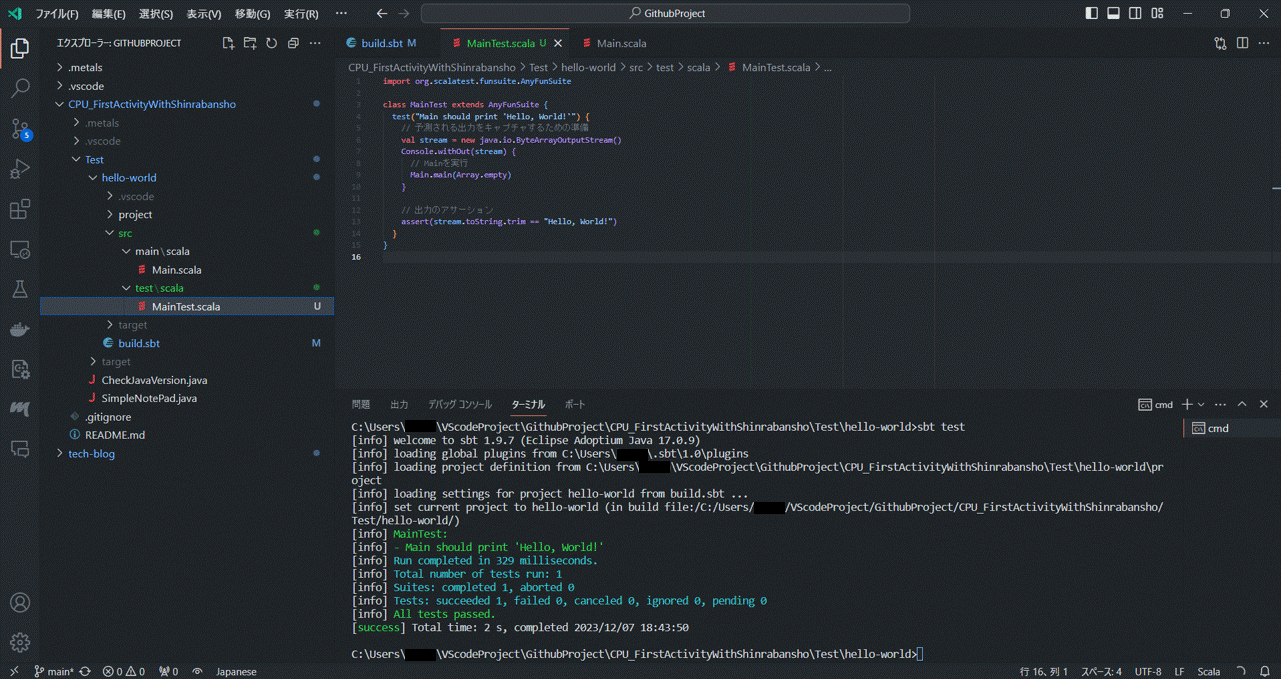Open Source Control view with badge
The width and height of the screenshot is (1281, 679).
(x=20, y=129)
